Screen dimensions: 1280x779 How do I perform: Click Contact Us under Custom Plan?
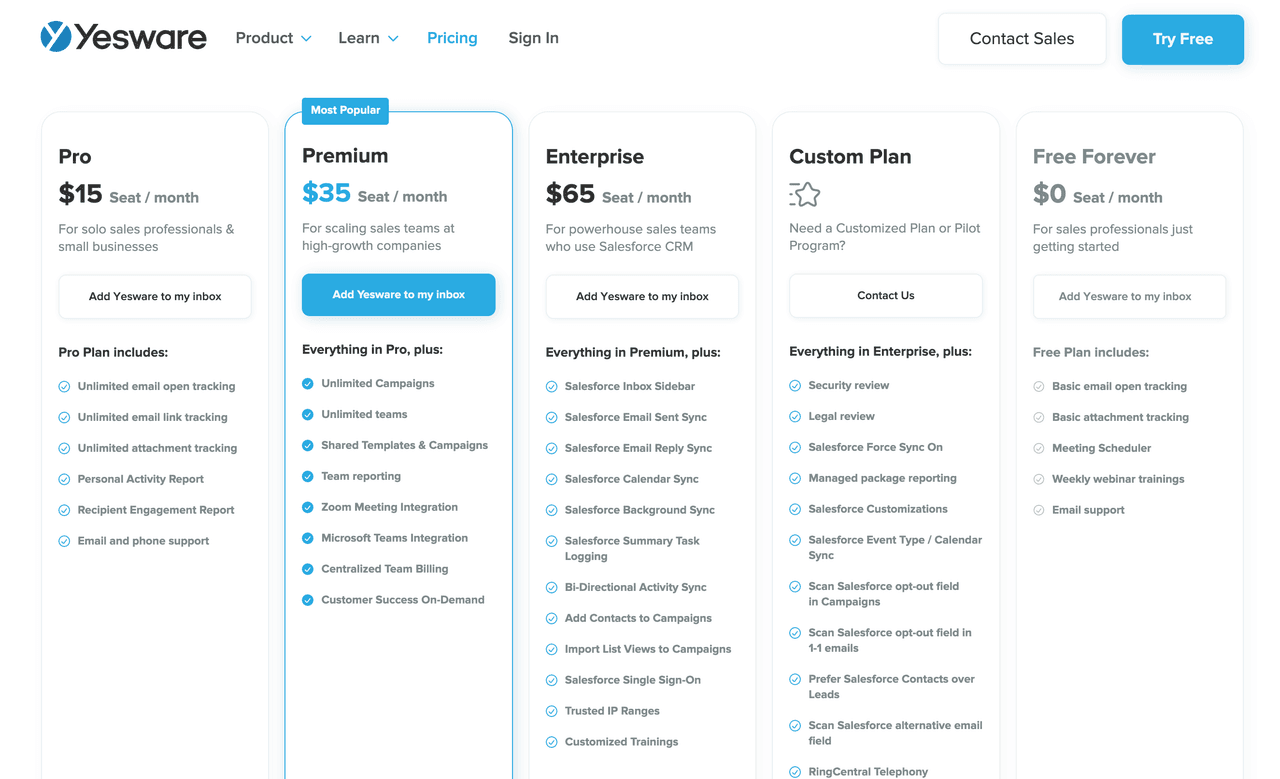click(886, 296)
